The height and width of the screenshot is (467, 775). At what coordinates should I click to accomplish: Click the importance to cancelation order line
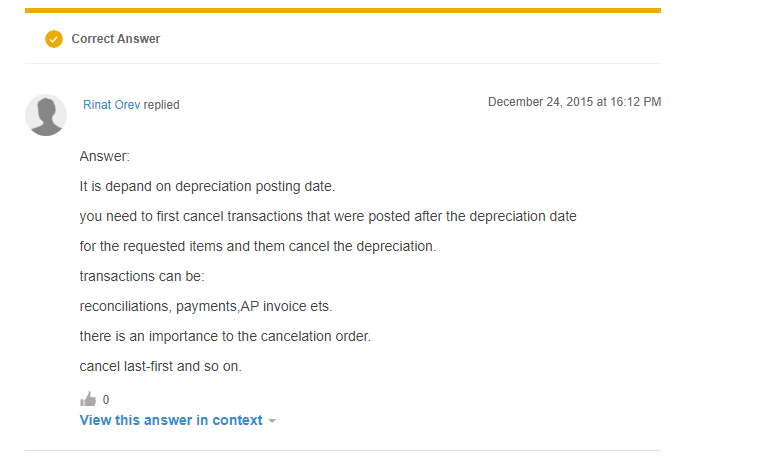click(225, 336)
